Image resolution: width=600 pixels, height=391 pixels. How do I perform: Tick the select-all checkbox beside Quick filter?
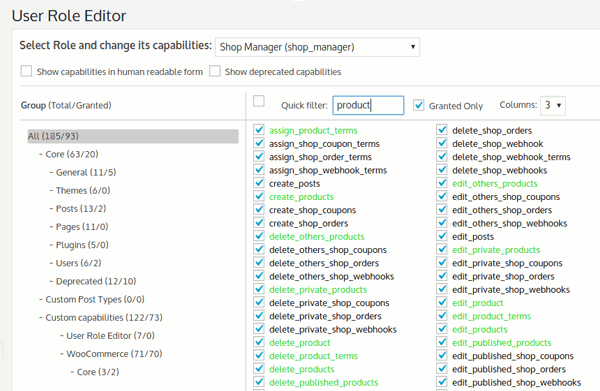[259, 101]
